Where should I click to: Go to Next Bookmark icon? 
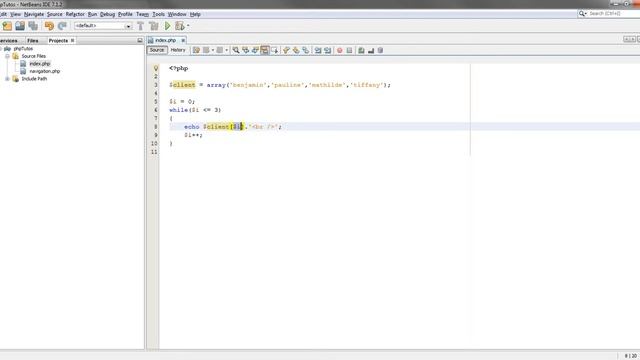tap(296, 50)
